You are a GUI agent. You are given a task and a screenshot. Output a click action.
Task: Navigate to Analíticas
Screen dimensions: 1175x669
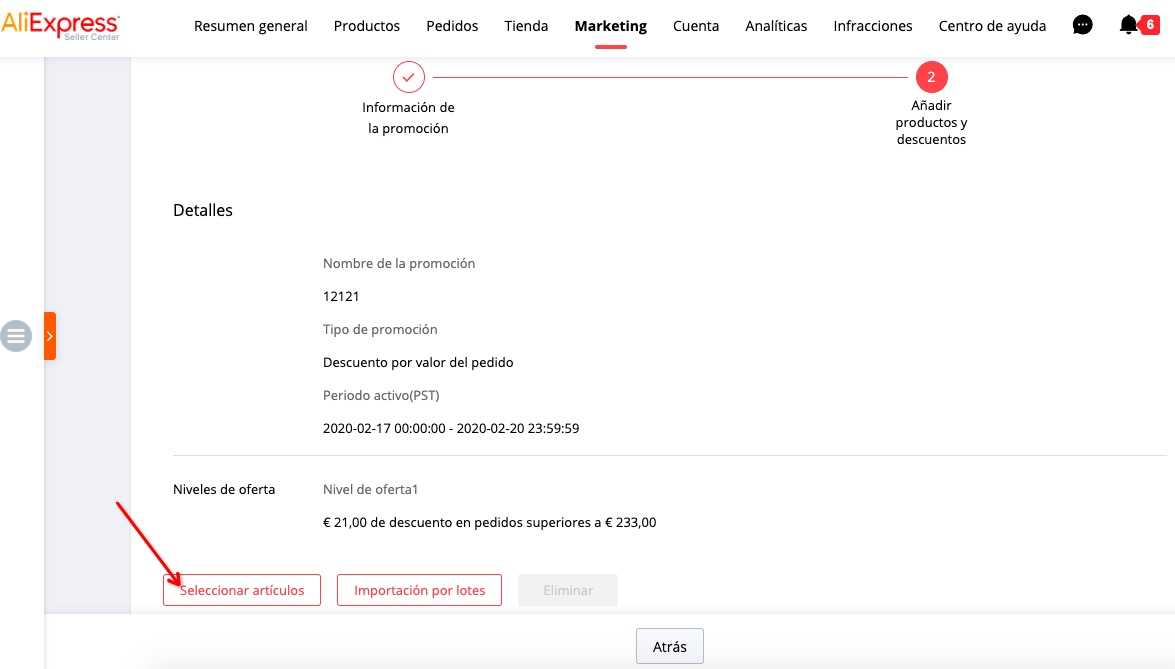coord(776,26)
